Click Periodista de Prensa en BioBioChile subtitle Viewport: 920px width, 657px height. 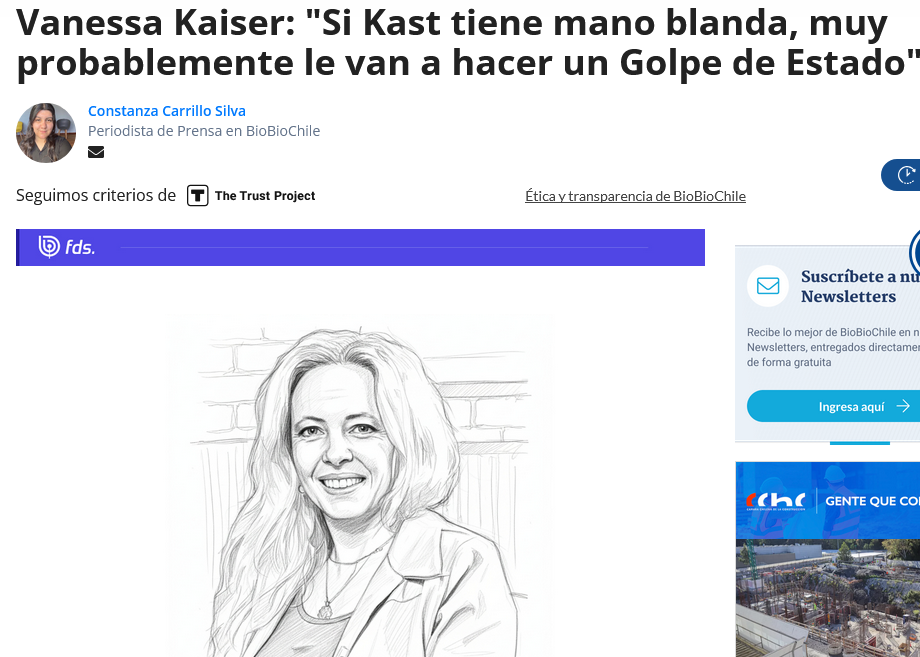(x=204, y=131)
